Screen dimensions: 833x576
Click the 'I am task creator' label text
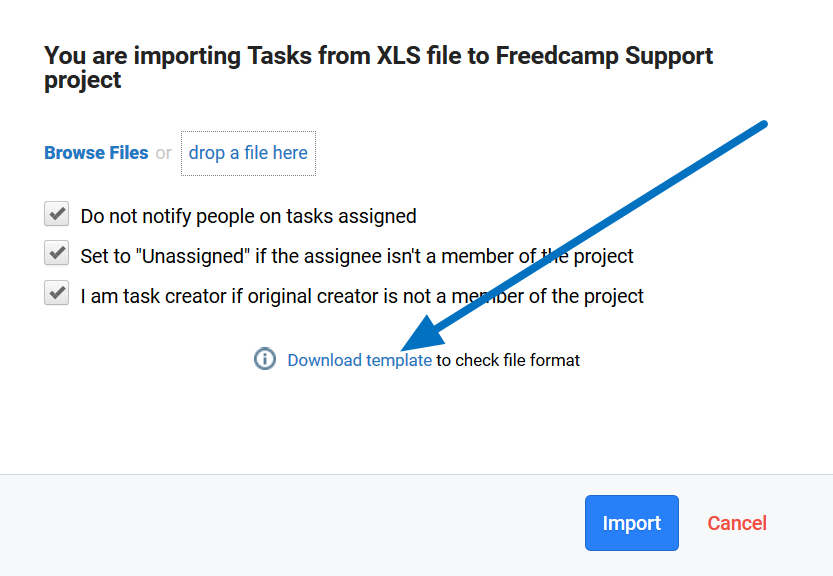tap(362, 296)
